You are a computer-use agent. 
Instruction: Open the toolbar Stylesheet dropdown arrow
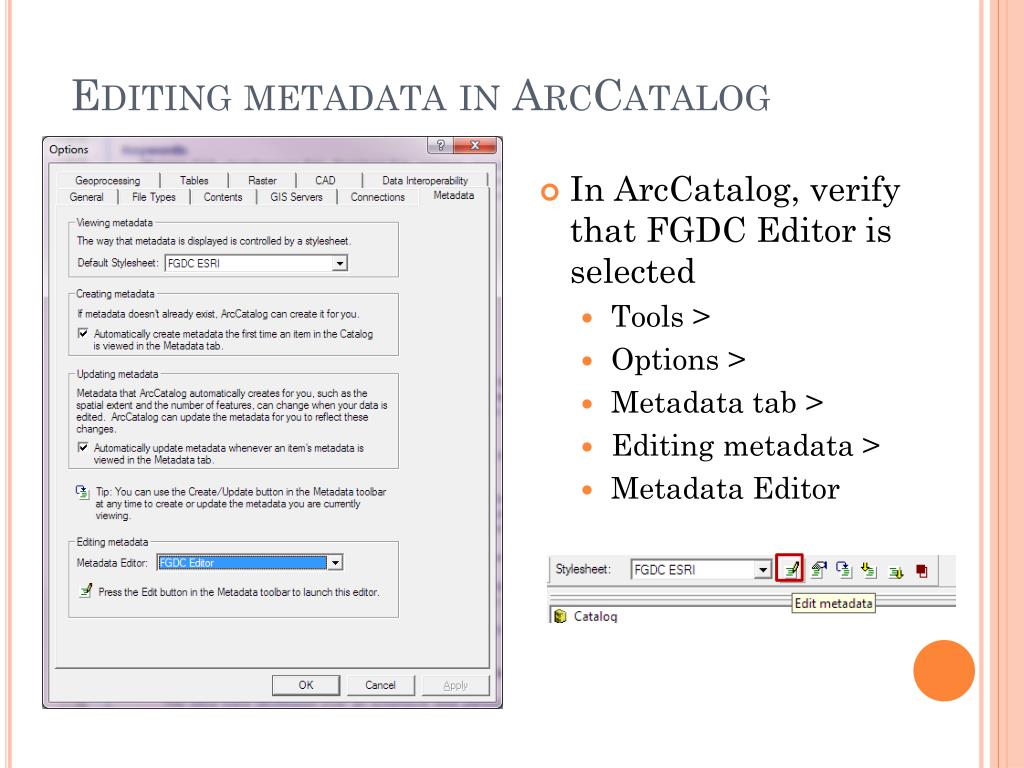coord(763,569)
